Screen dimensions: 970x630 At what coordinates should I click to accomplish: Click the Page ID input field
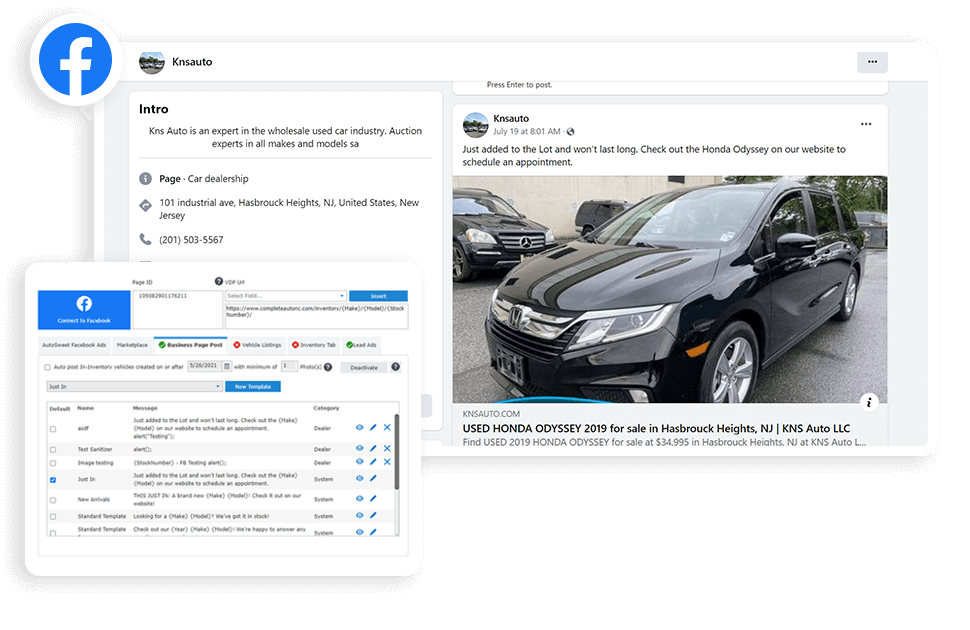tap(177, 309)
